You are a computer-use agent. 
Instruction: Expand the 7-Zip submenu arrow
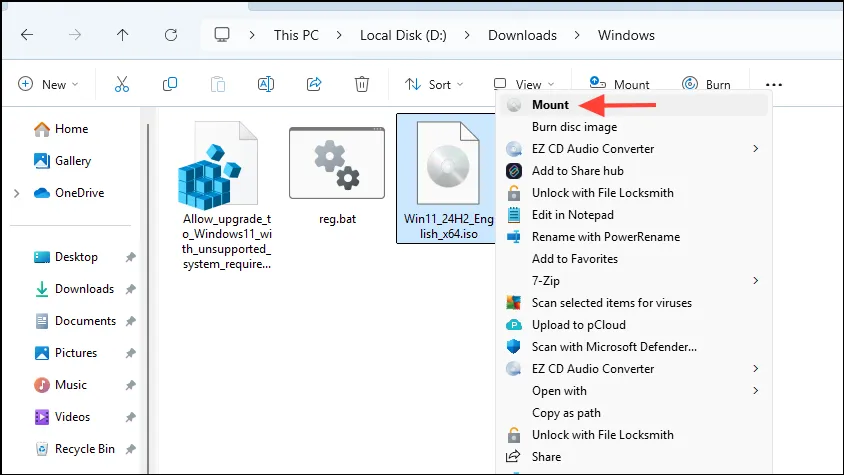(x=756, y=281)
